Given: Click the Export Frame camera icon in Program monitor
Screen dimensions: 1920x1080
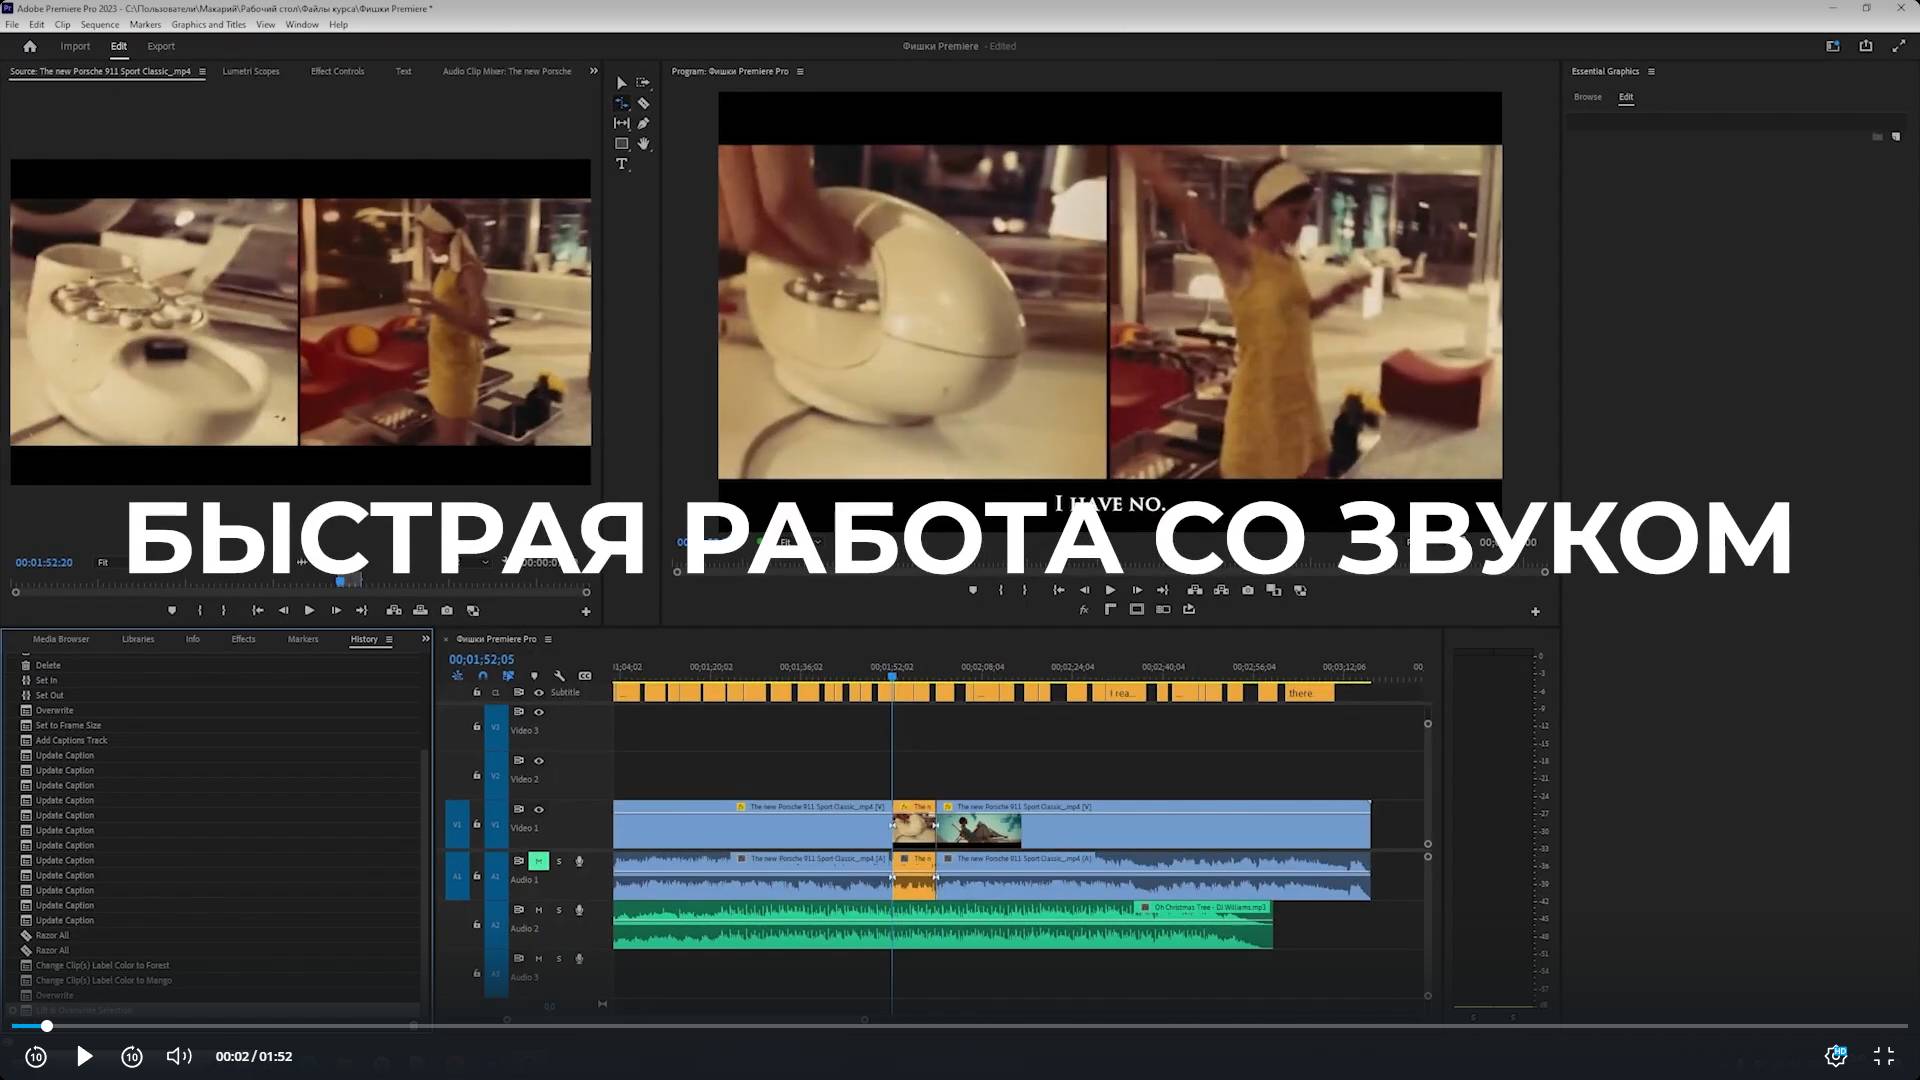Looking at the screenshot, I should (1247, 590).
